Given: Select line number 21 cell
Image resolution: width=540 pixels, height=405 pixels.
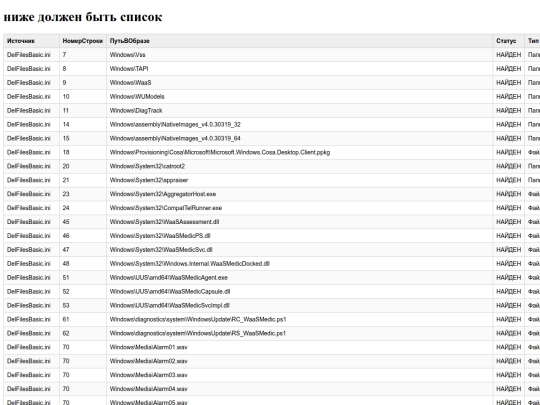Looking at the screenshot, I should [83, 180].
